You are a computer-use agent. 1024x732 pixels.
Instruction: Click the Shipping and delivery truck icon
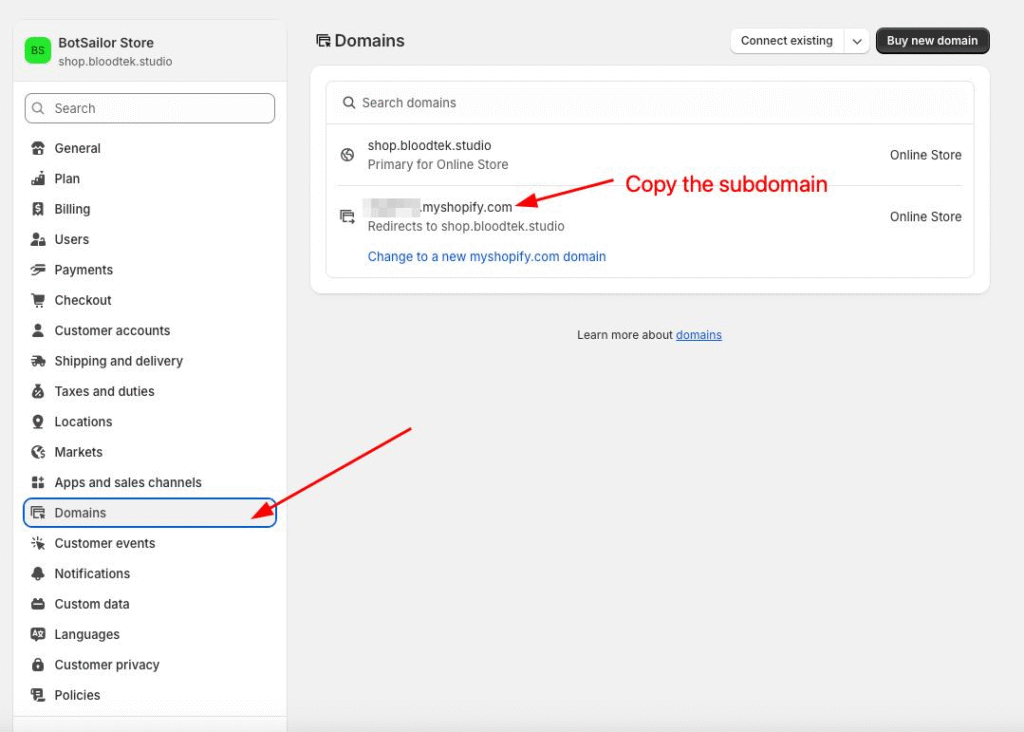coord(38,360)
